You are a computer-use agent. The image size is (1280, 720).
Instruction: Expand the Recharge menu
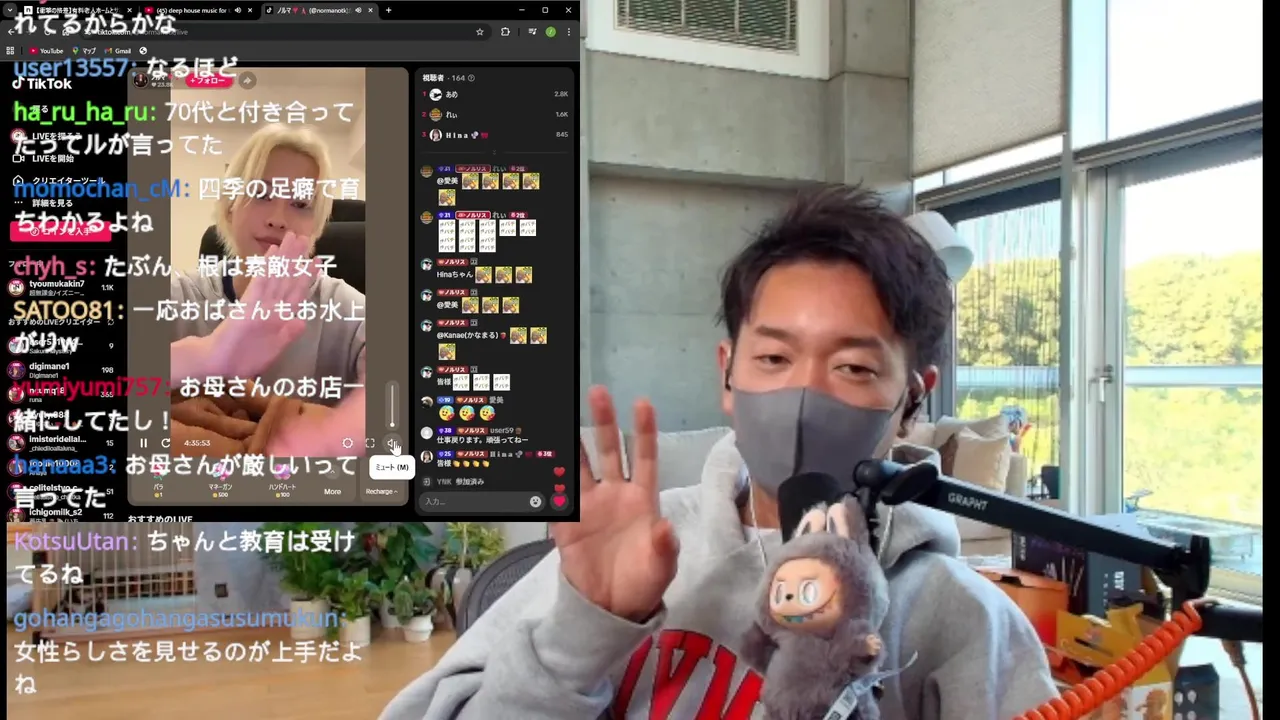(x=382, y=491)
